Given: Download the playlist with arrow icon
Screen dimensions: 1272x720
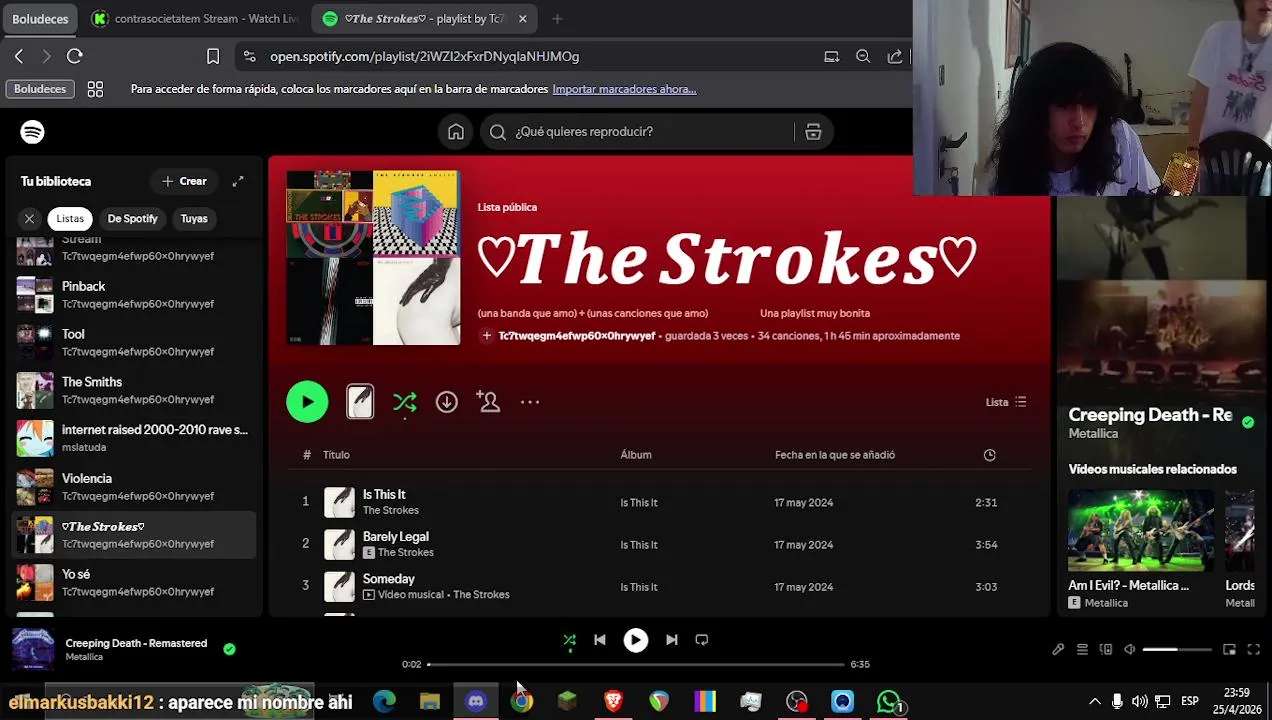Looking at the screenshot, I should (446, 402).
